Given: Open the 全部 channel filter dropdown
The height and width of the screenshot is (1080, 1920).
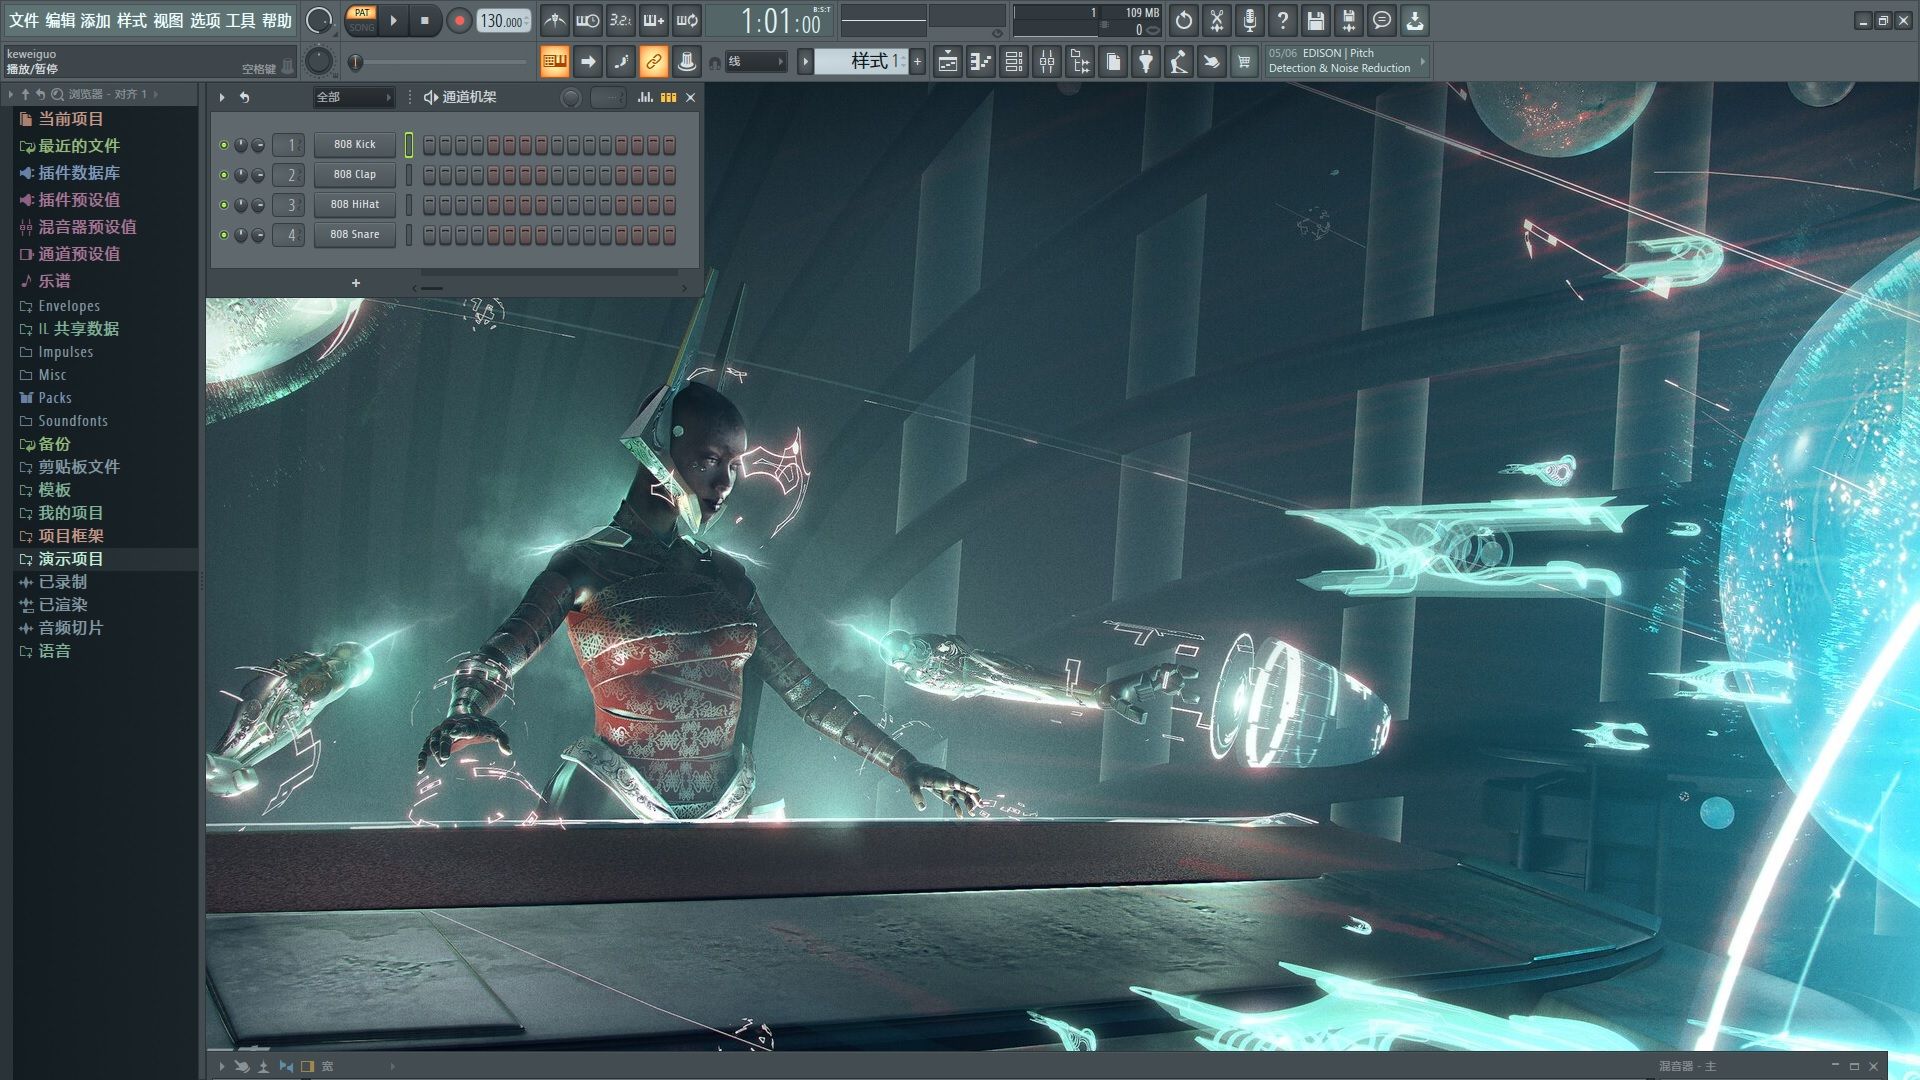Looking at the screenshot, I should [x=354, y=97].
